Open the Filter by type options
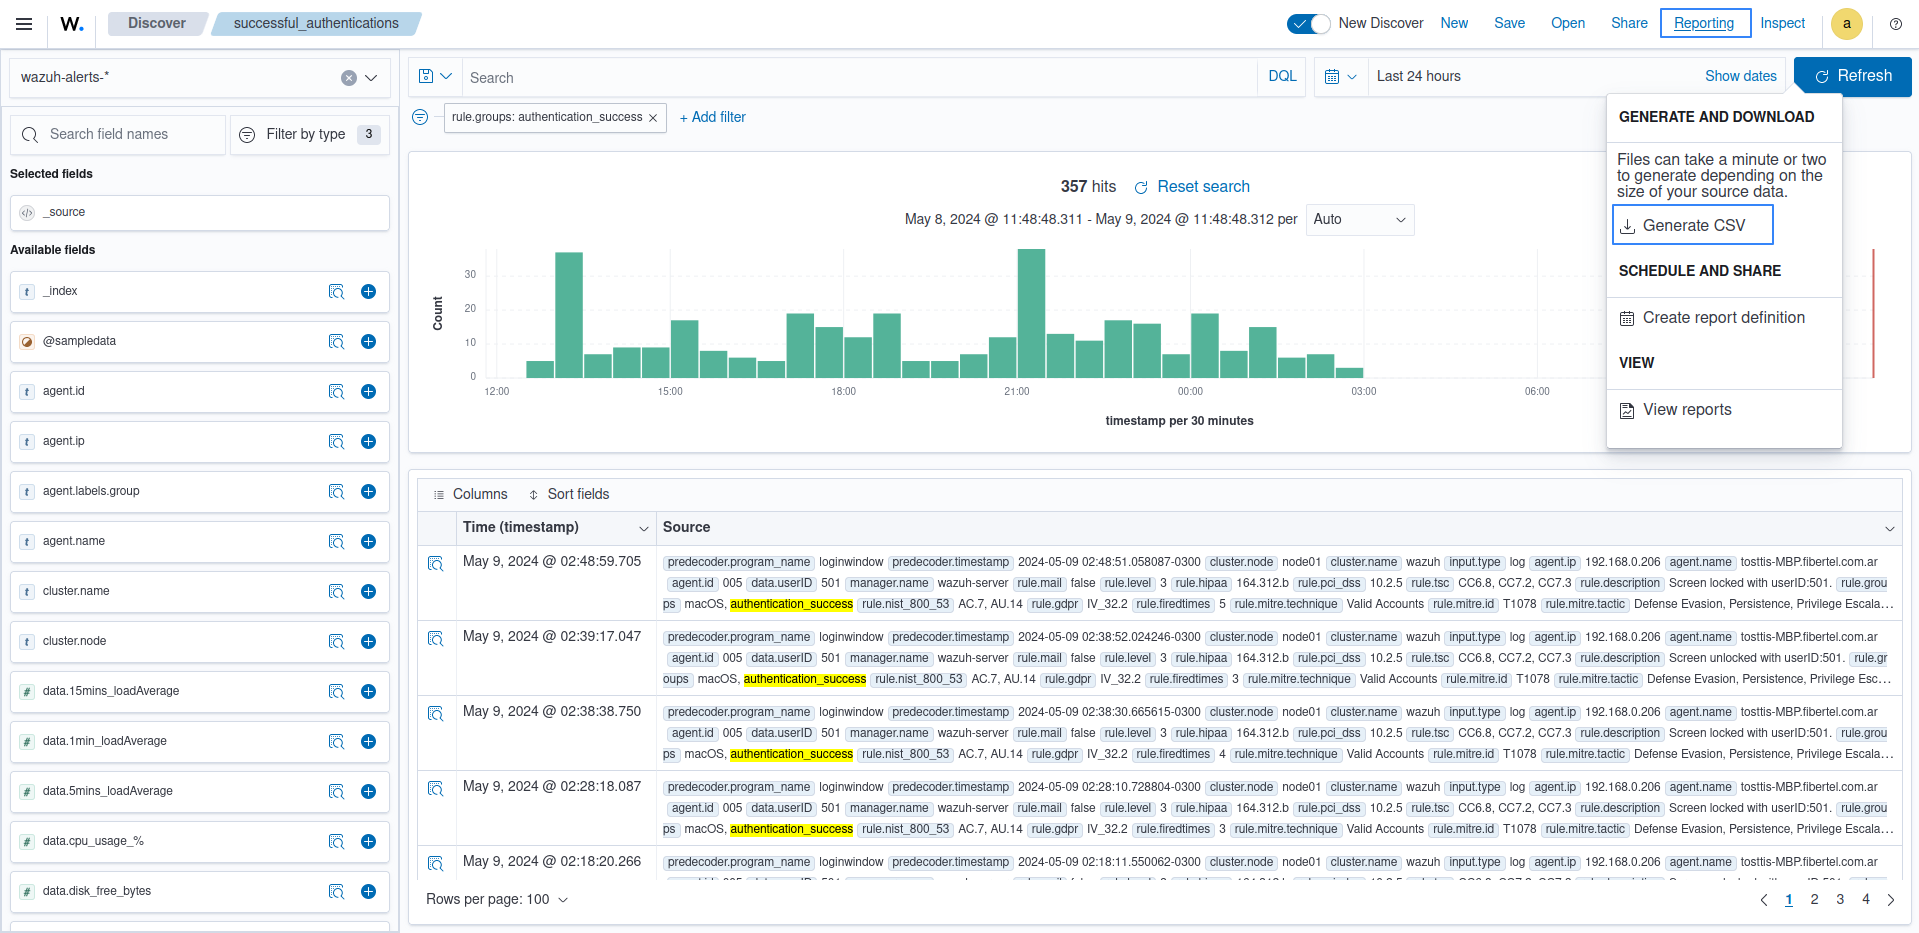1919x933 pixels. click(x=310, y=135)
